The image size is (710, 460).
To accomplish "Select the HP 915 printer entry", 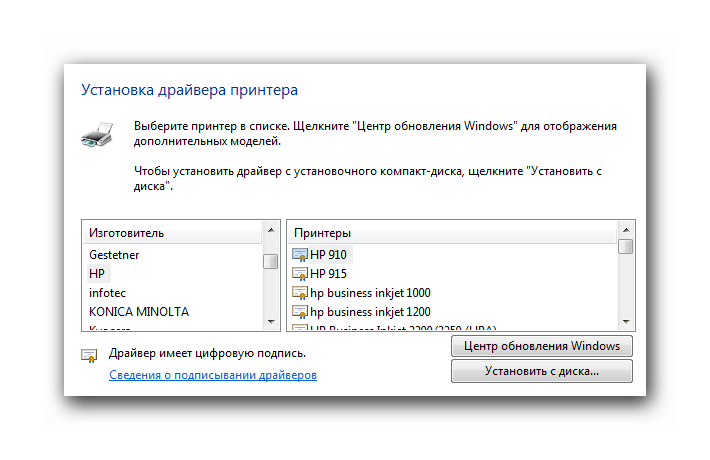I will [328, 274].
